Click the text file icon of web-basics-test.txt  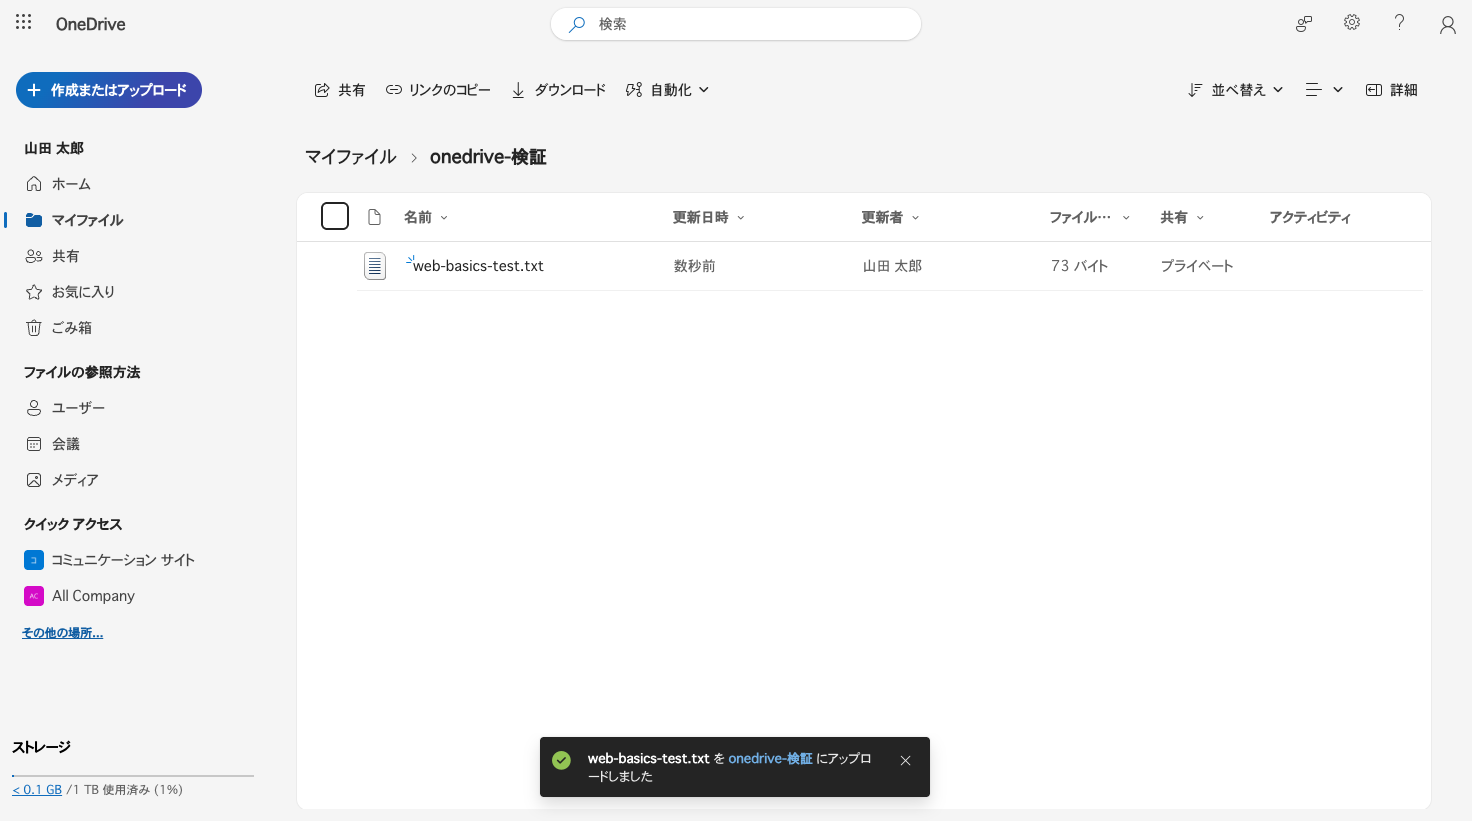pos(375,266)
